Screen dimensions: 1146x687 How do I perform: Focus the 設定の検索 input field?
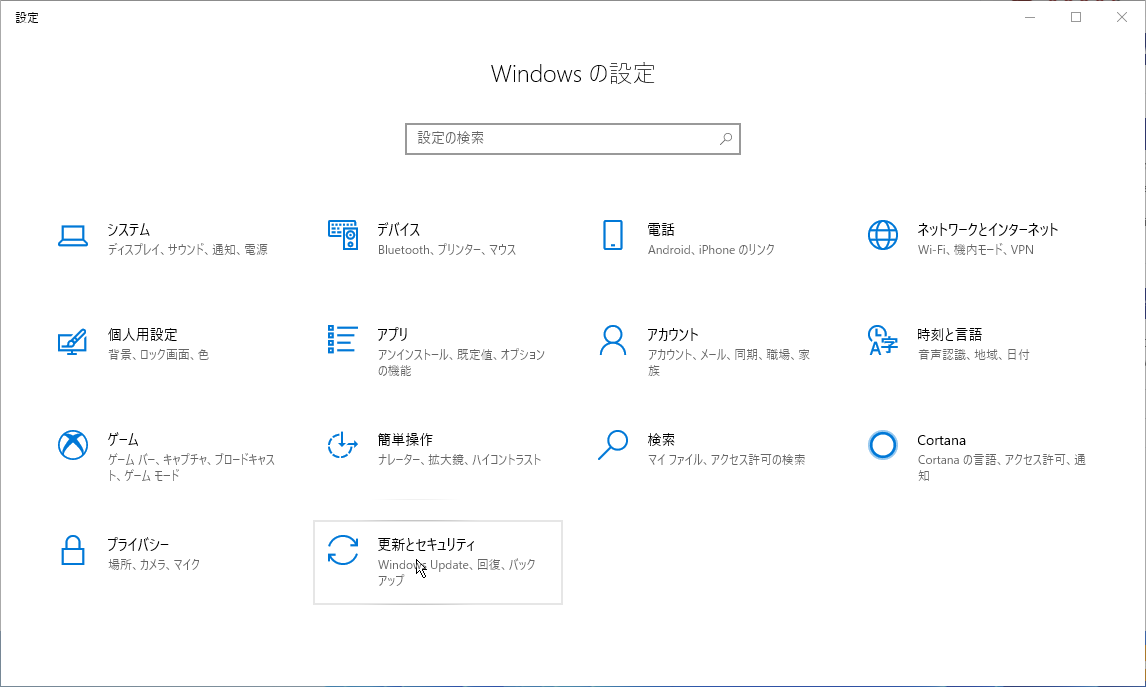573,139
